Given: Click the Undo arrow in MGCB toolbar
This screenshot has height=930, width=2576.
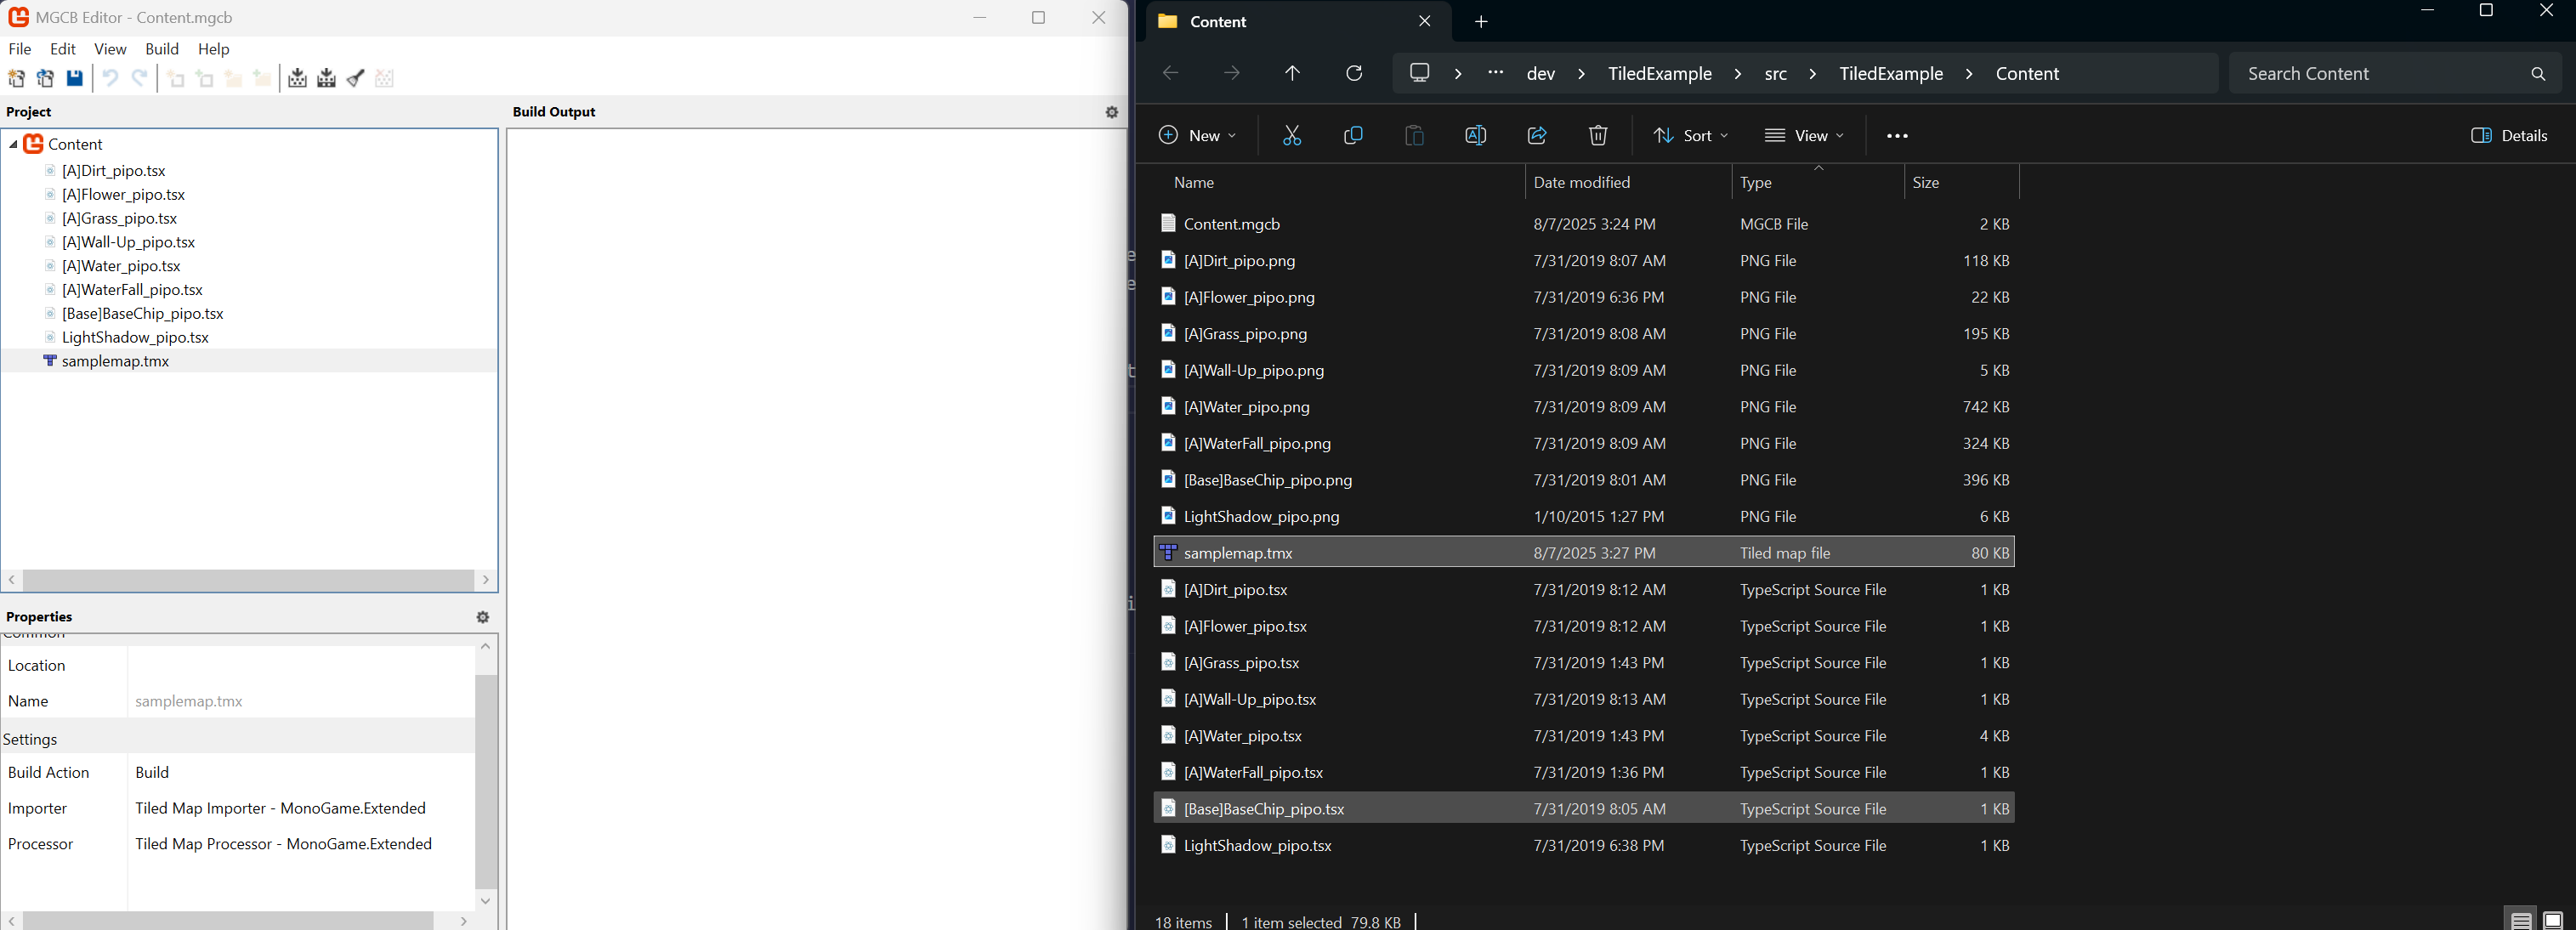Looking at the screenshot, I should [111, 79].
